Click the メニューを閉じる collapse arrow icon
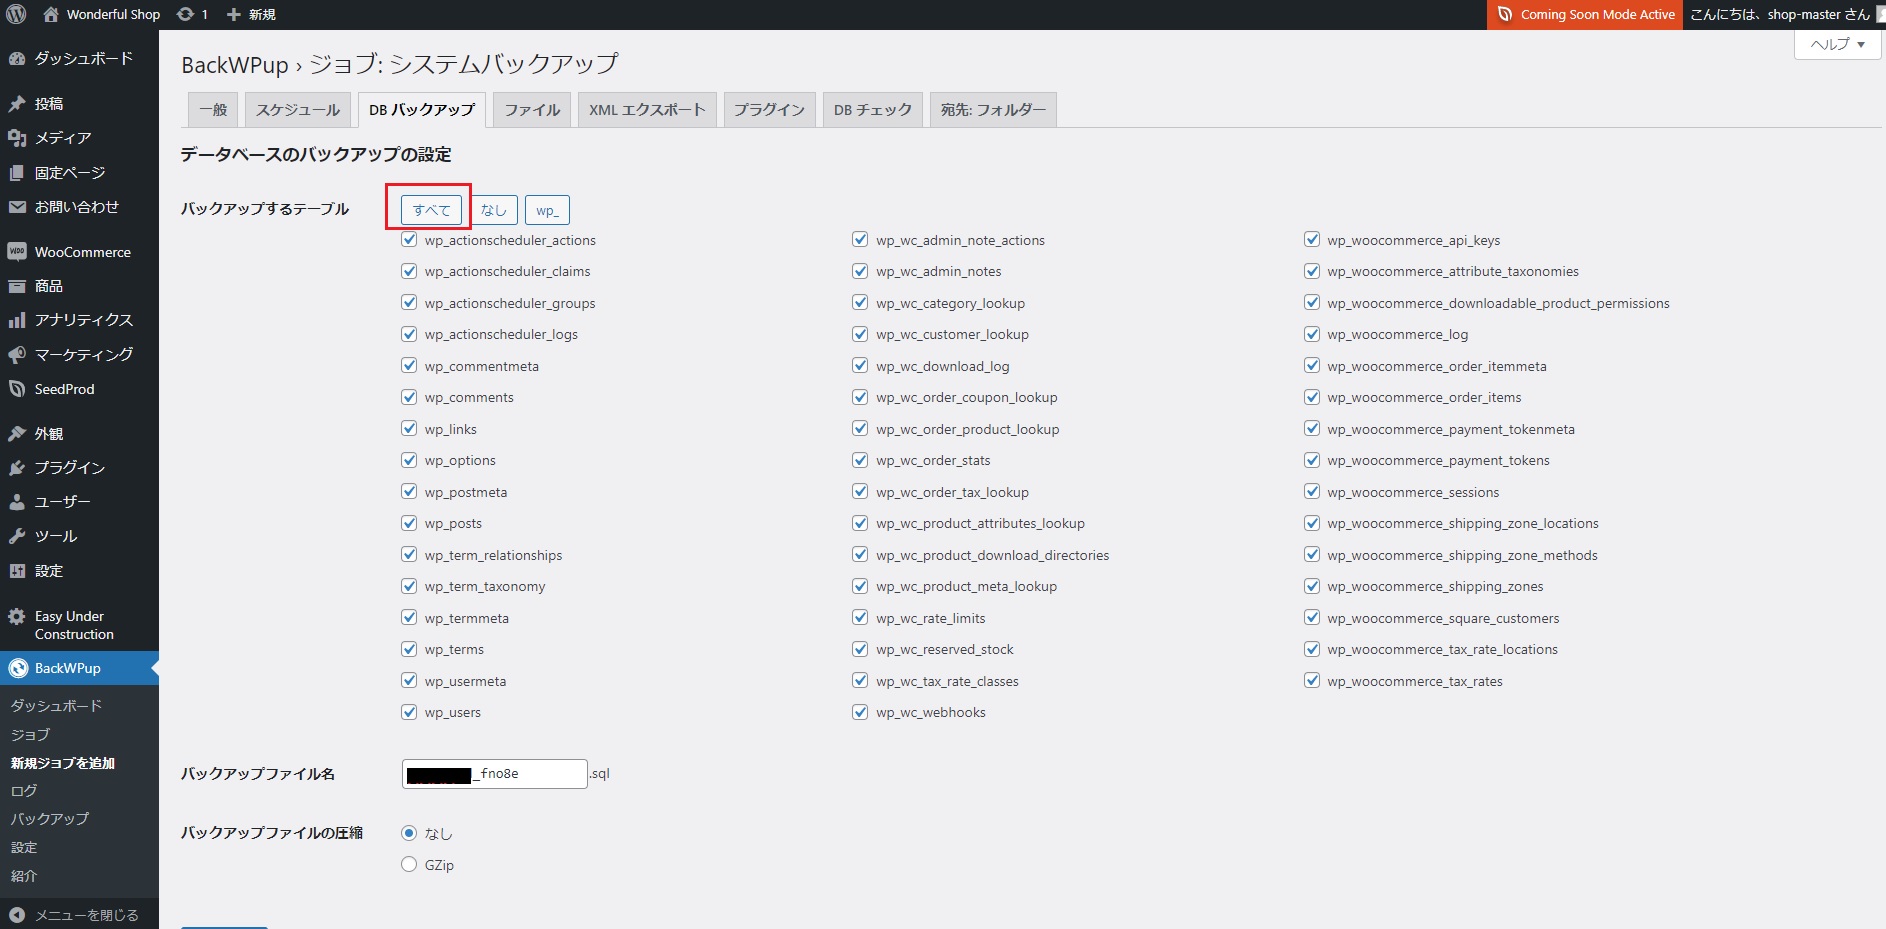The height and width of the screenshot is (929, 1886). tap(17, 915)
